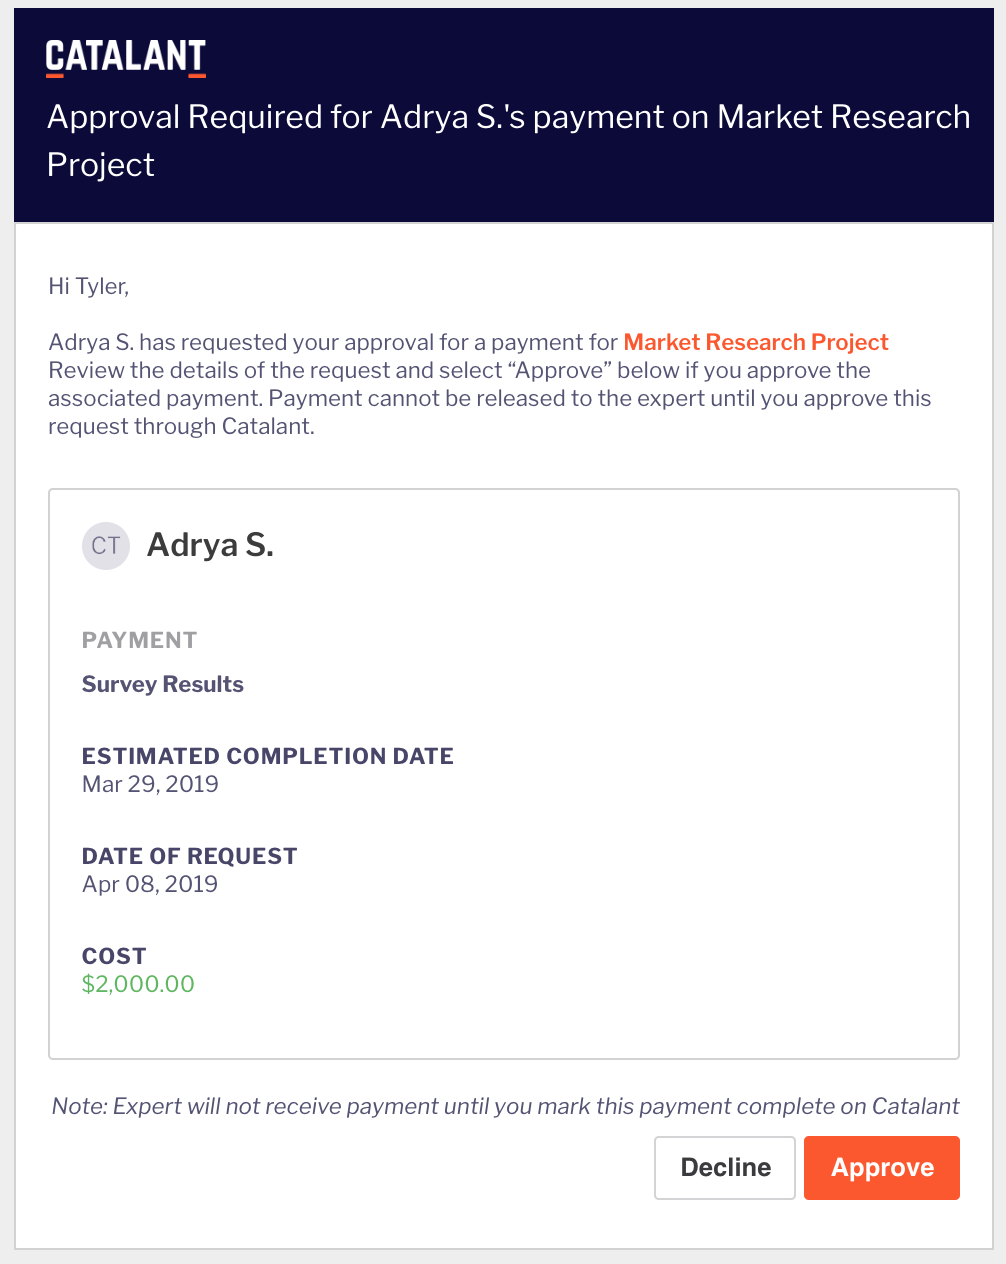Click the Apr 08, 2019 request date
The width and height of the screenshot is (1006, 1264).
click(150, 884)
